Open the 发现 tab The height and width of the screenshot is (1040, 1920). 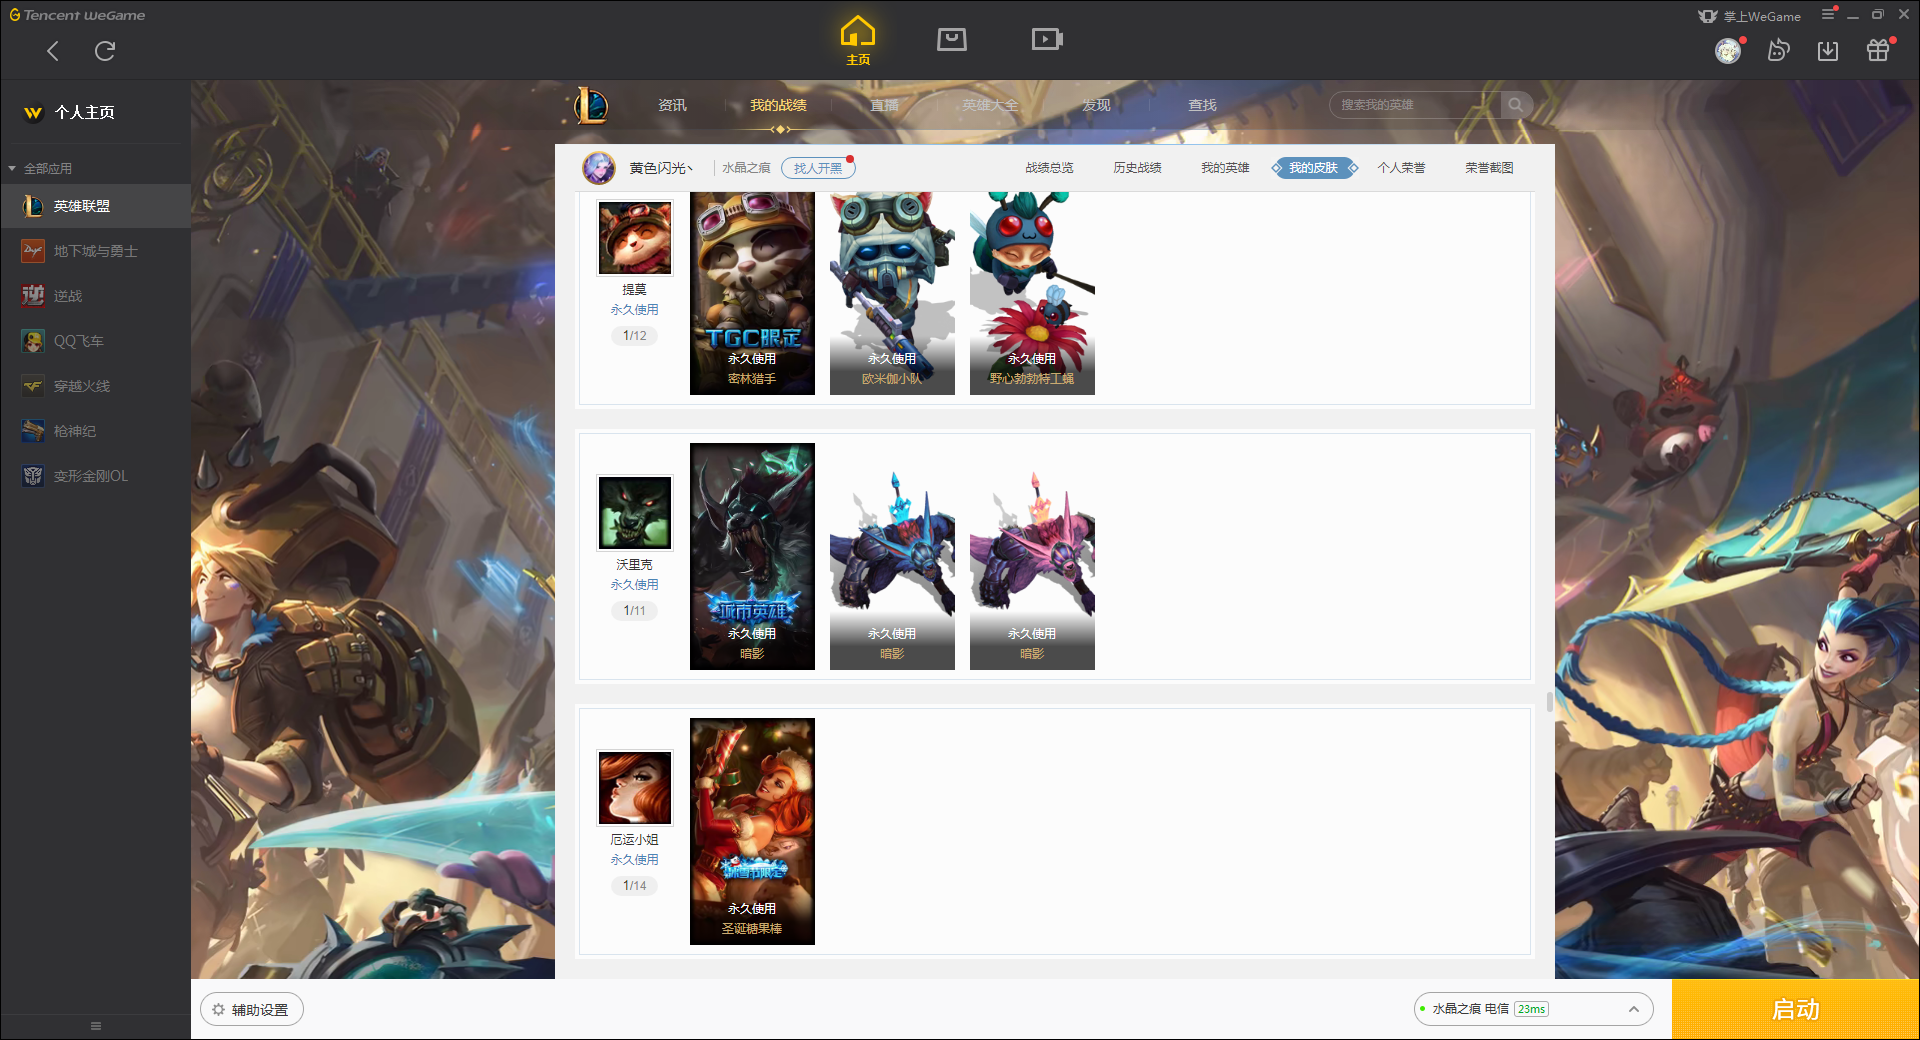pos(1096,105)
